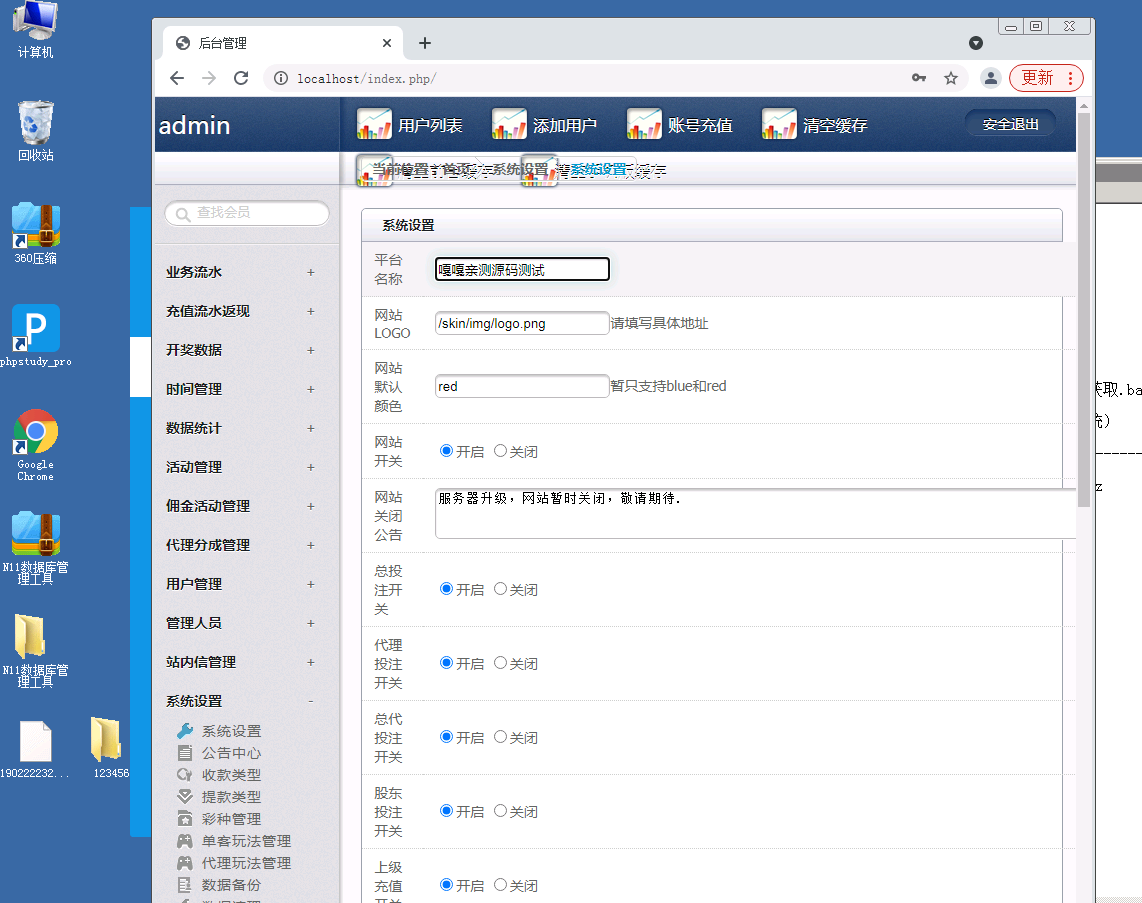Open 系统设置 wrench item in sidebar
This screenshot has width=1142, height=903.
click(230, 731)
